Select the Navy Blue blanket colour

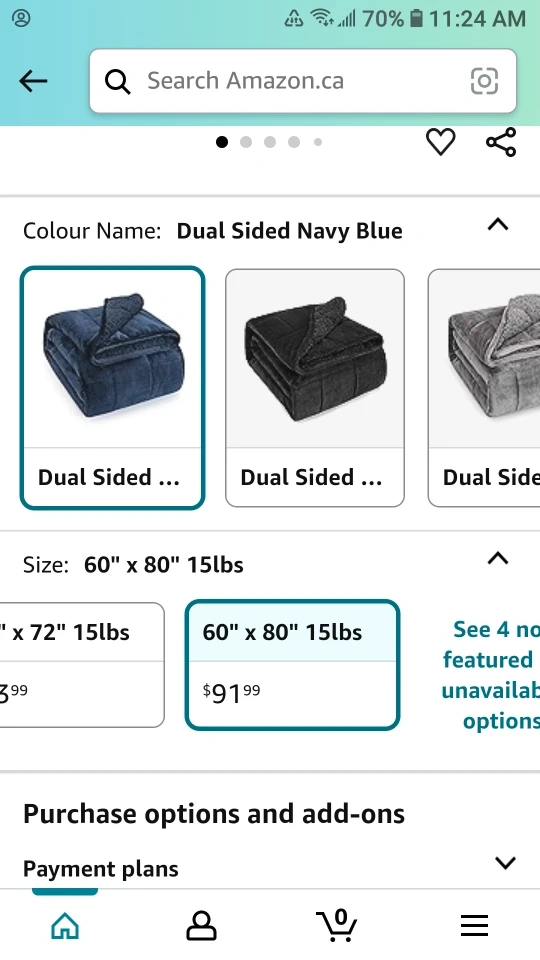113,388
